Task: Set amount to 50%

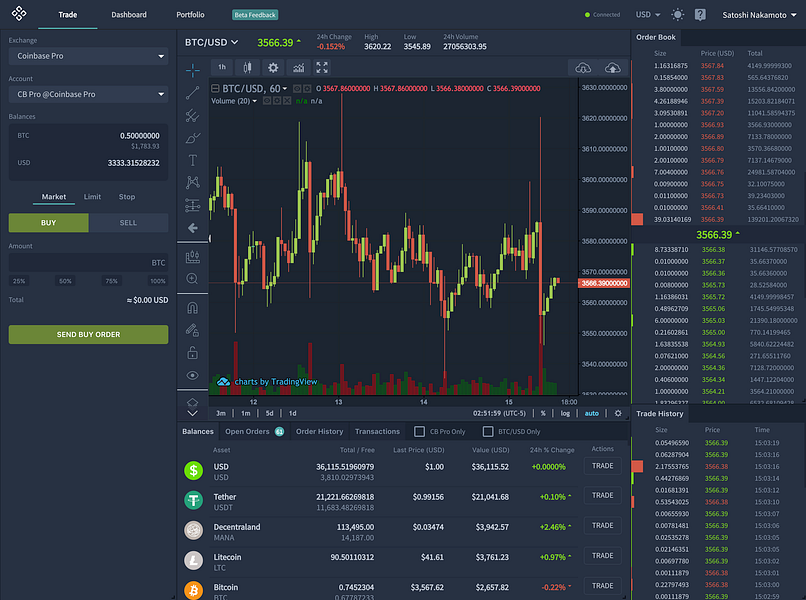Action: point(65,281)
